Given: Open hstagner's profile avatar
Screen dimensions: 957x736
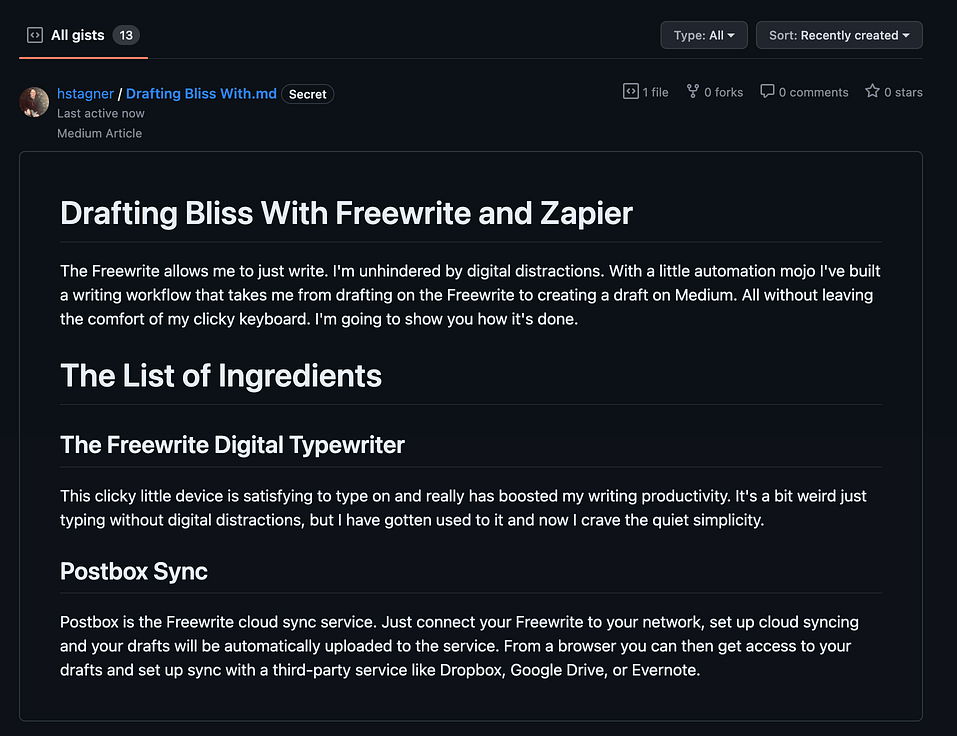Looking at the screenshot, I should tap(34, 102).
